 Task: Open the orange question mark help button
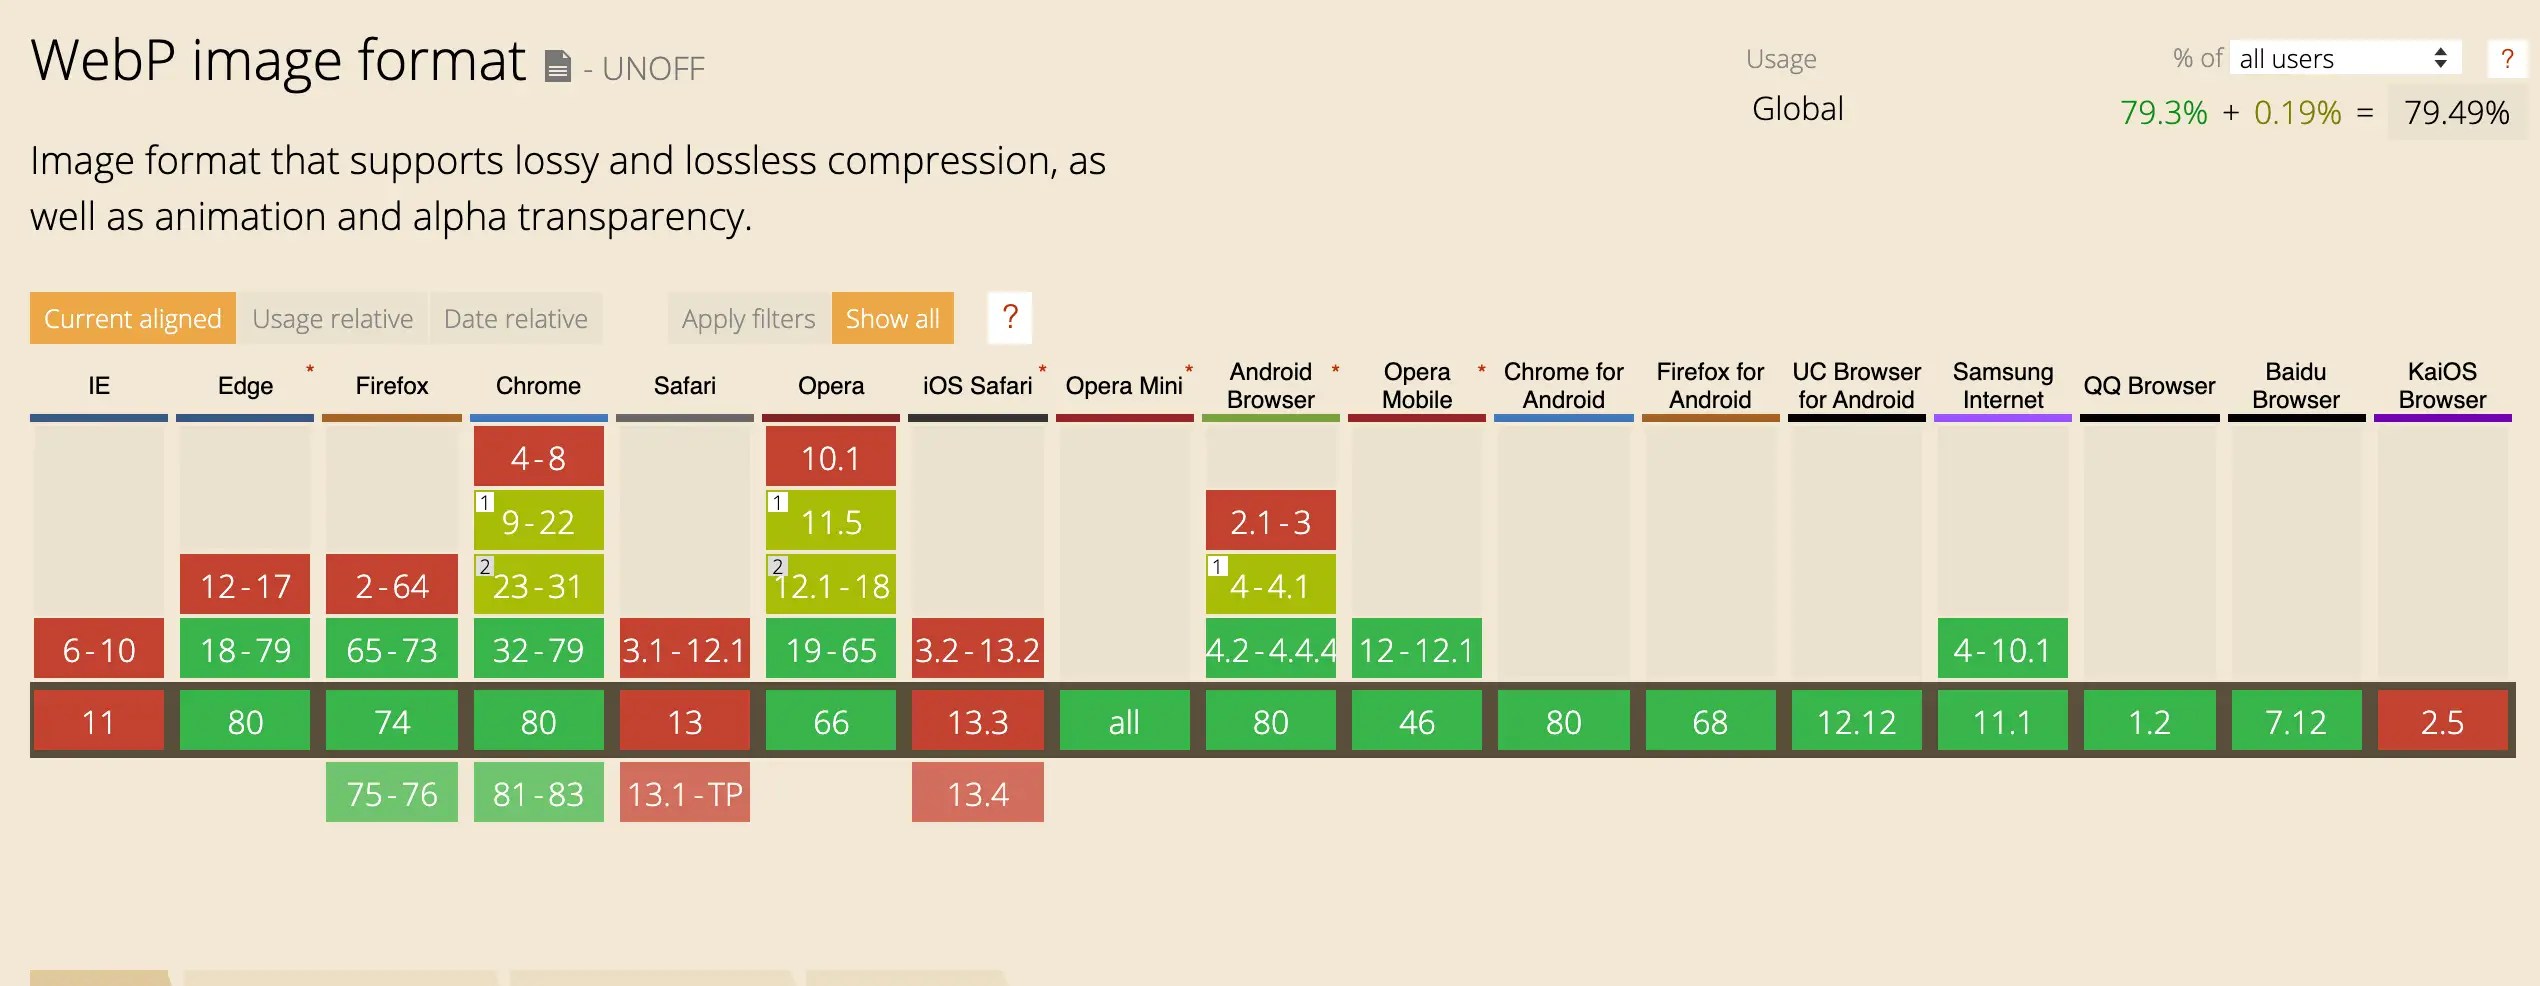point(1009,317)
